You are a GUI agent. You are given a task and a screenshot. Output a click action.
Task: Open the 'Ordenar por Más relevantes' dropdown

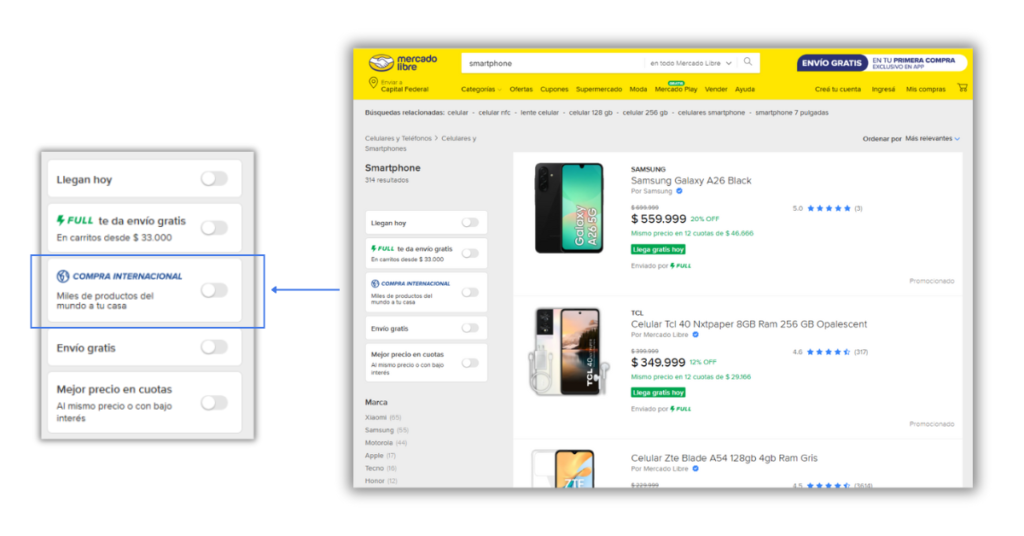[932, 139]
